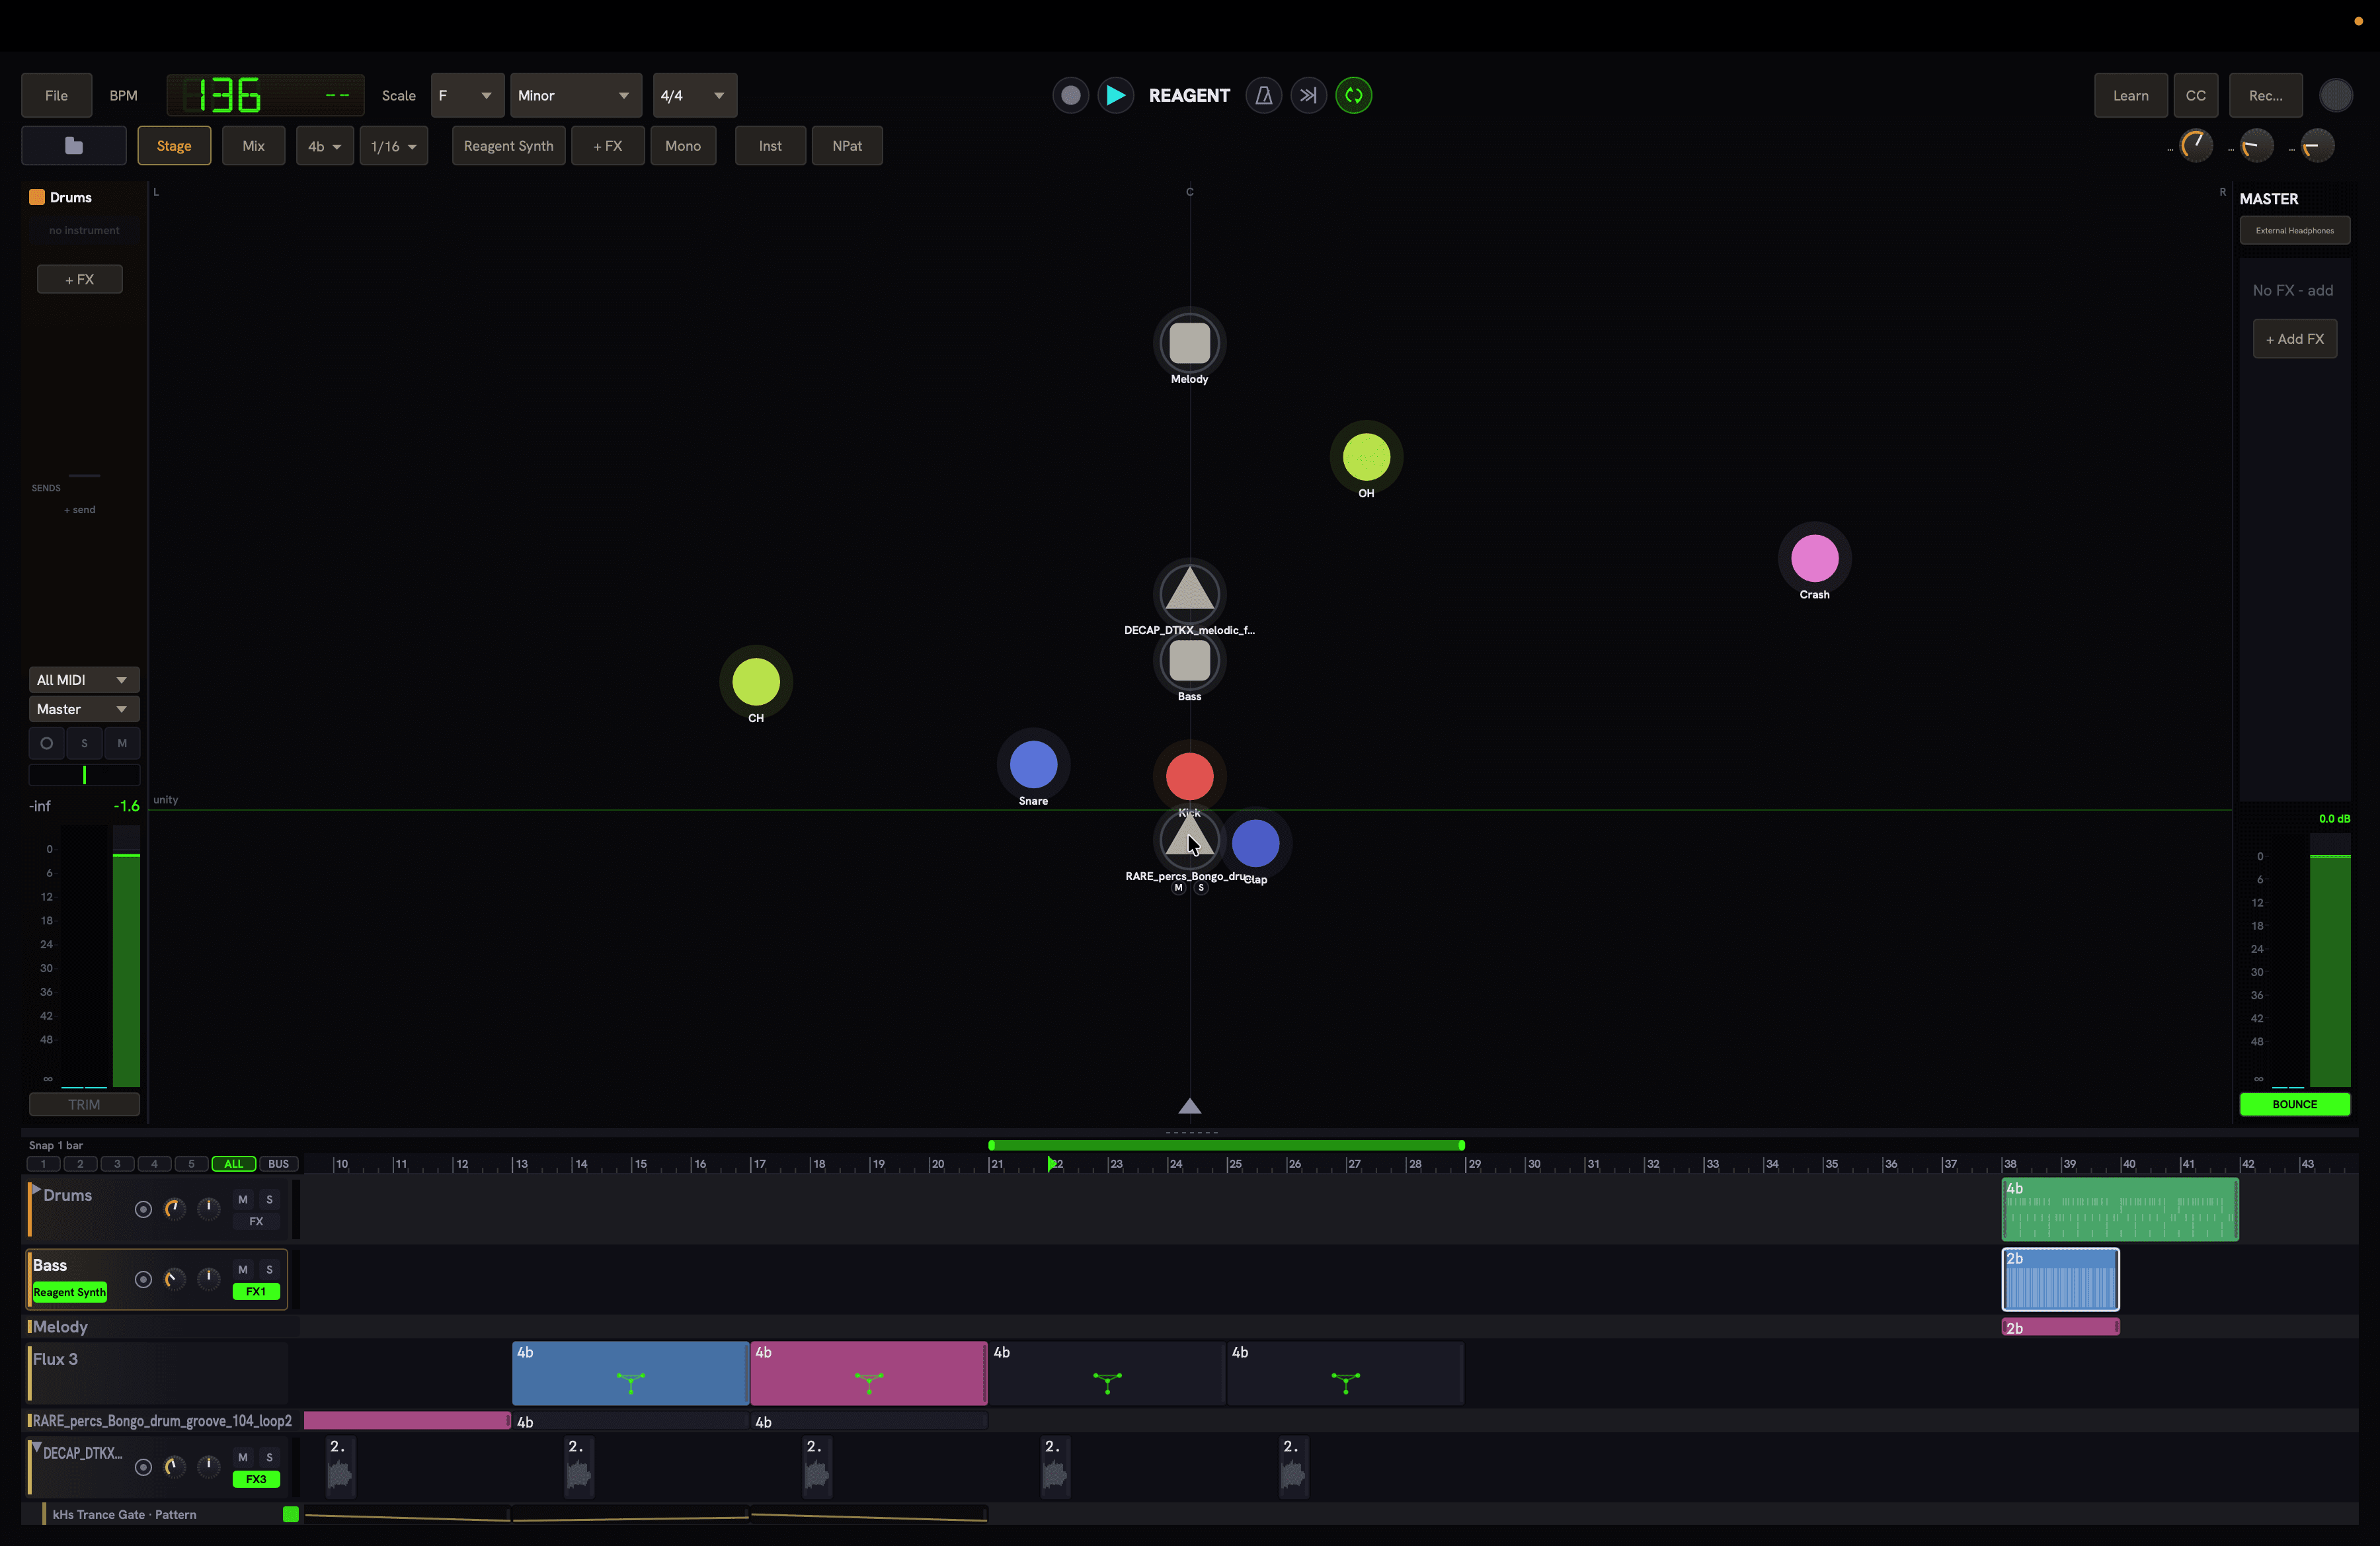2380x1546 pixels.
Task: Arm record on the Bass track
Action: tap(143, 1279)
